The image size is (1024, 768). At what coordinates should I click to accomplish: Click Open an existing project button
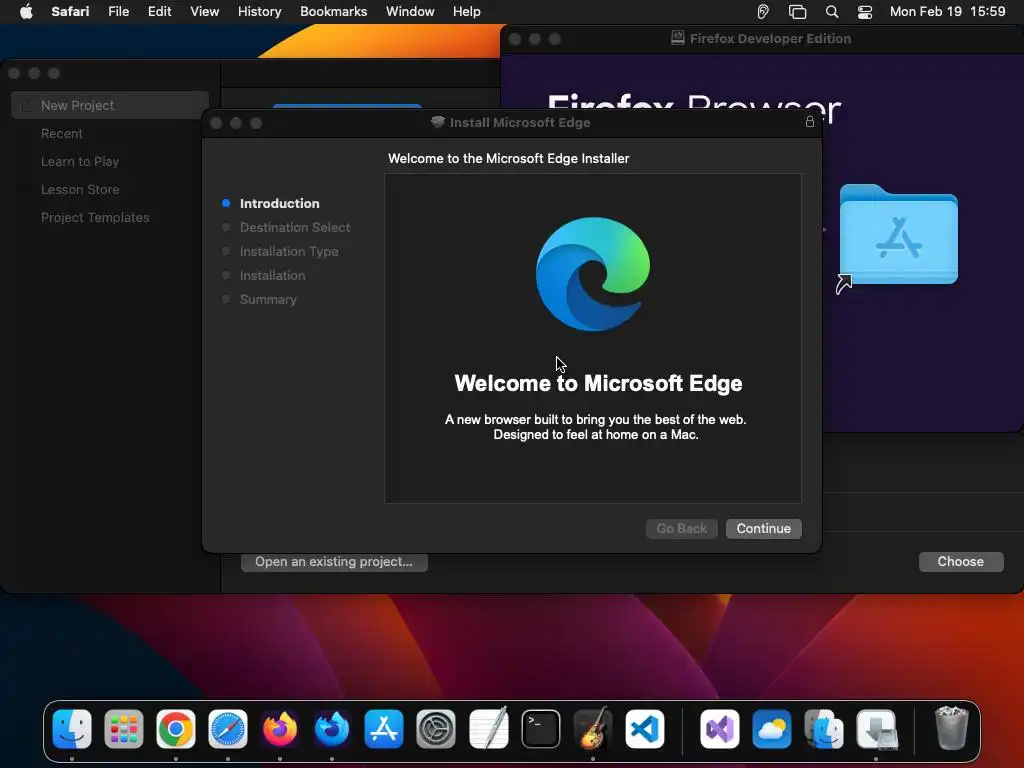pos(334,562)
